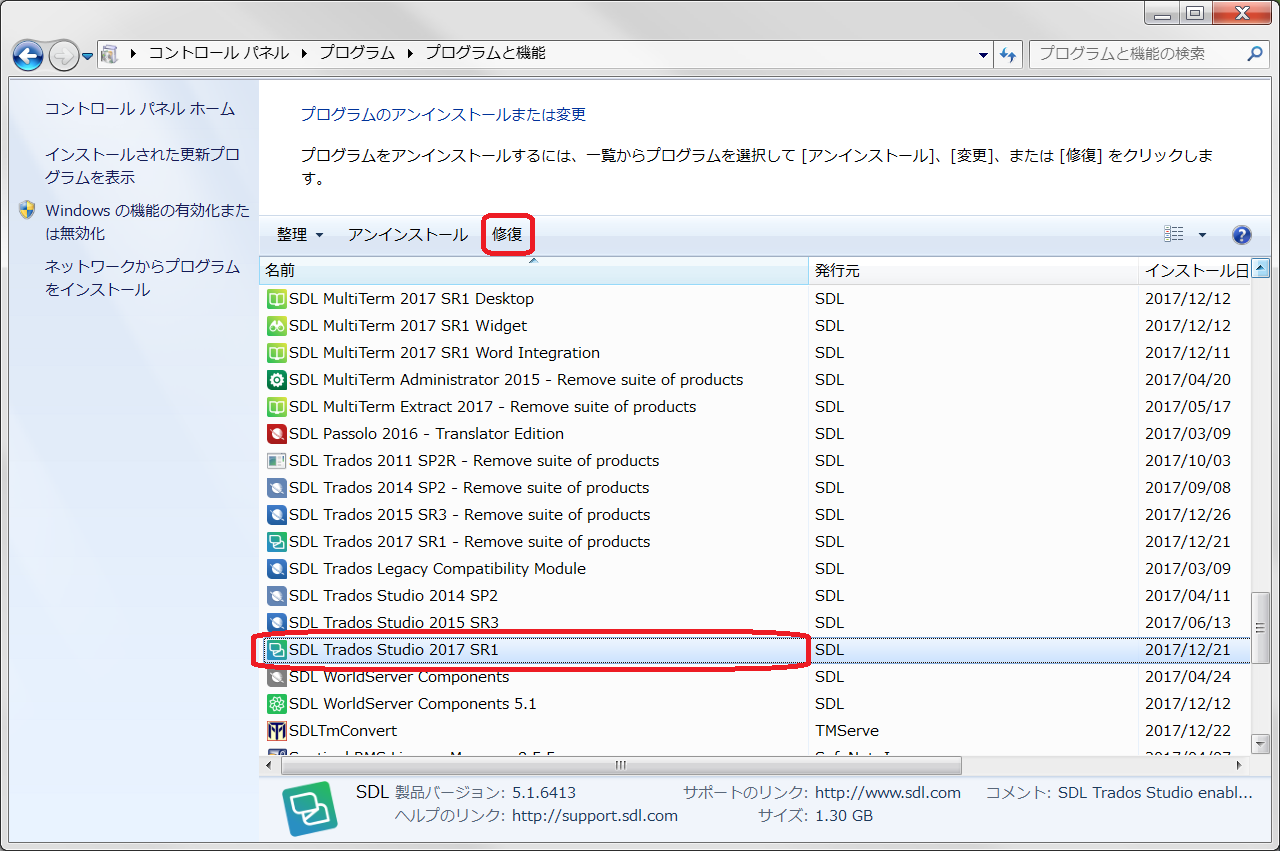
Task: Open Programs and Features help icon
Action: pos(1242,235)
